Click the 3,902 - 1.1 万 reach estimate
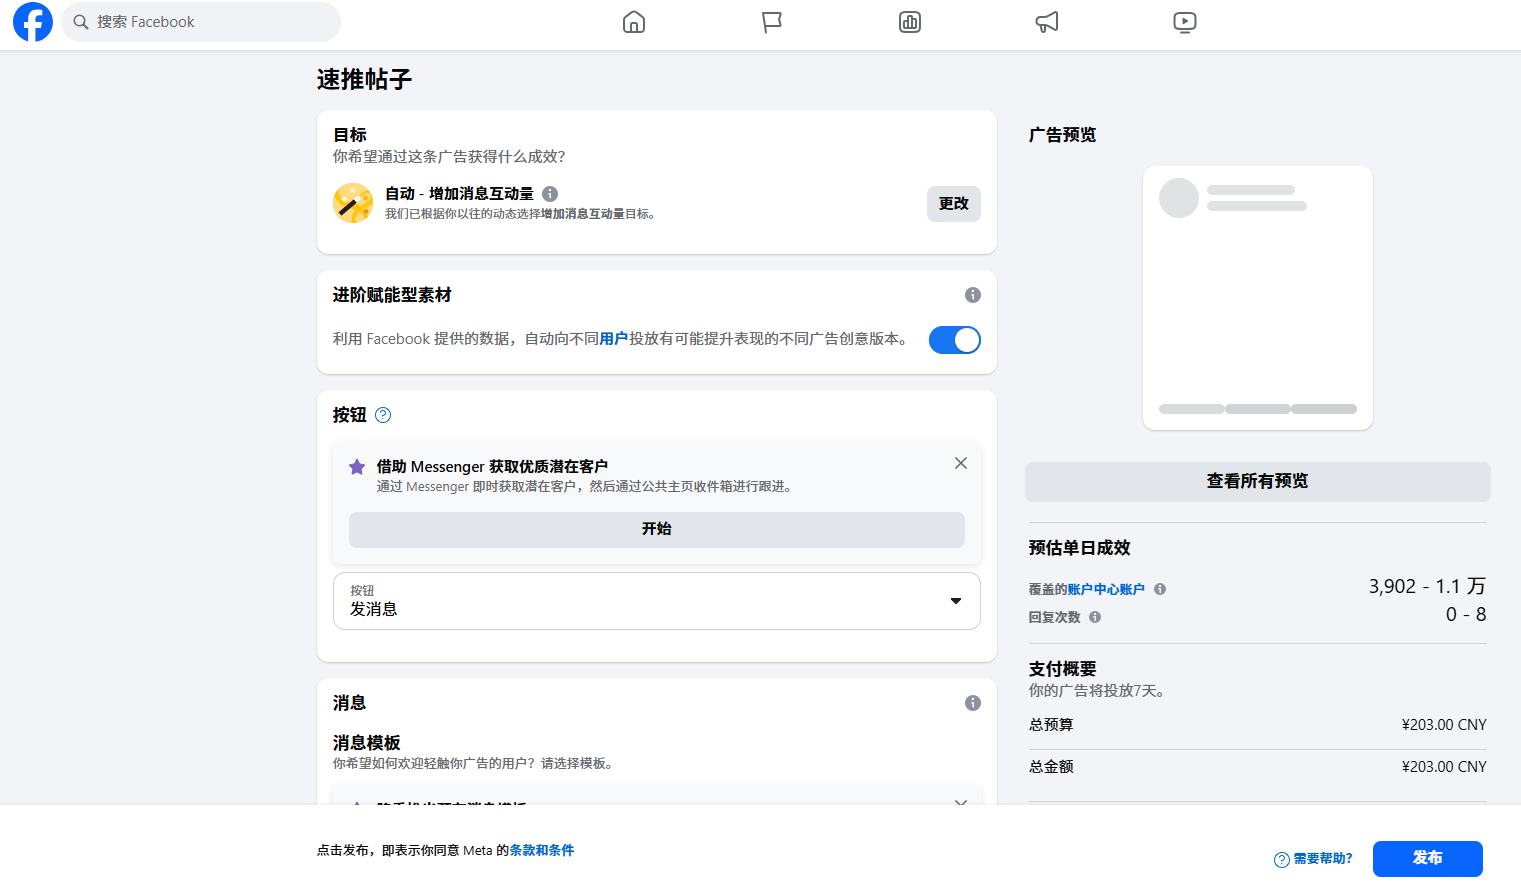Screen dimensions: 1521x889 coord(1428,587)
